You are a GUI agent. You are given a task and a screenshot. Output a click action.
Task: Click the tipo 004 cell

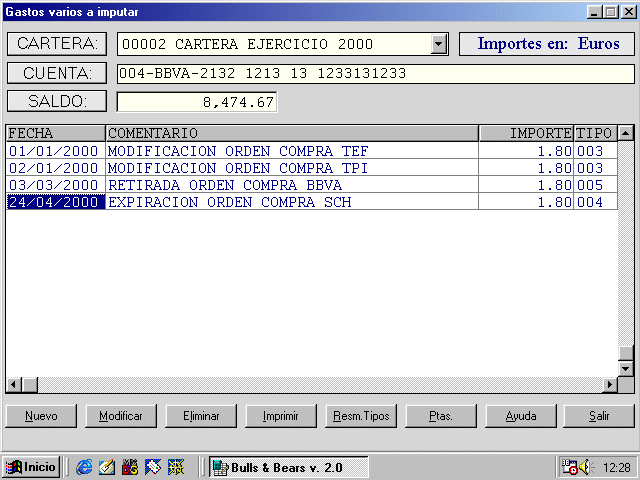pyautogui.click(x=596, y=202)
